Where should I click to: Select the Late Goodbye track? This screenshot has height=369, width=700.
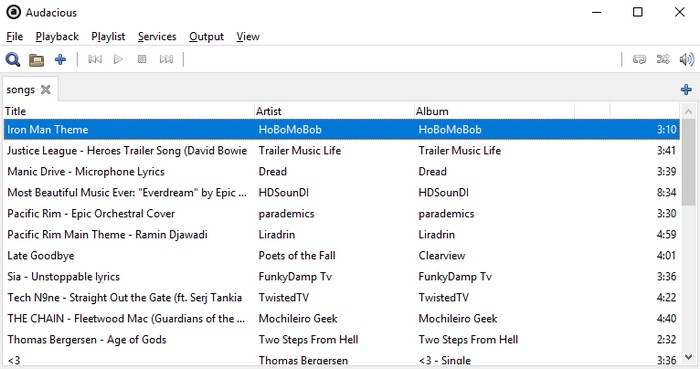click(342, 255)
